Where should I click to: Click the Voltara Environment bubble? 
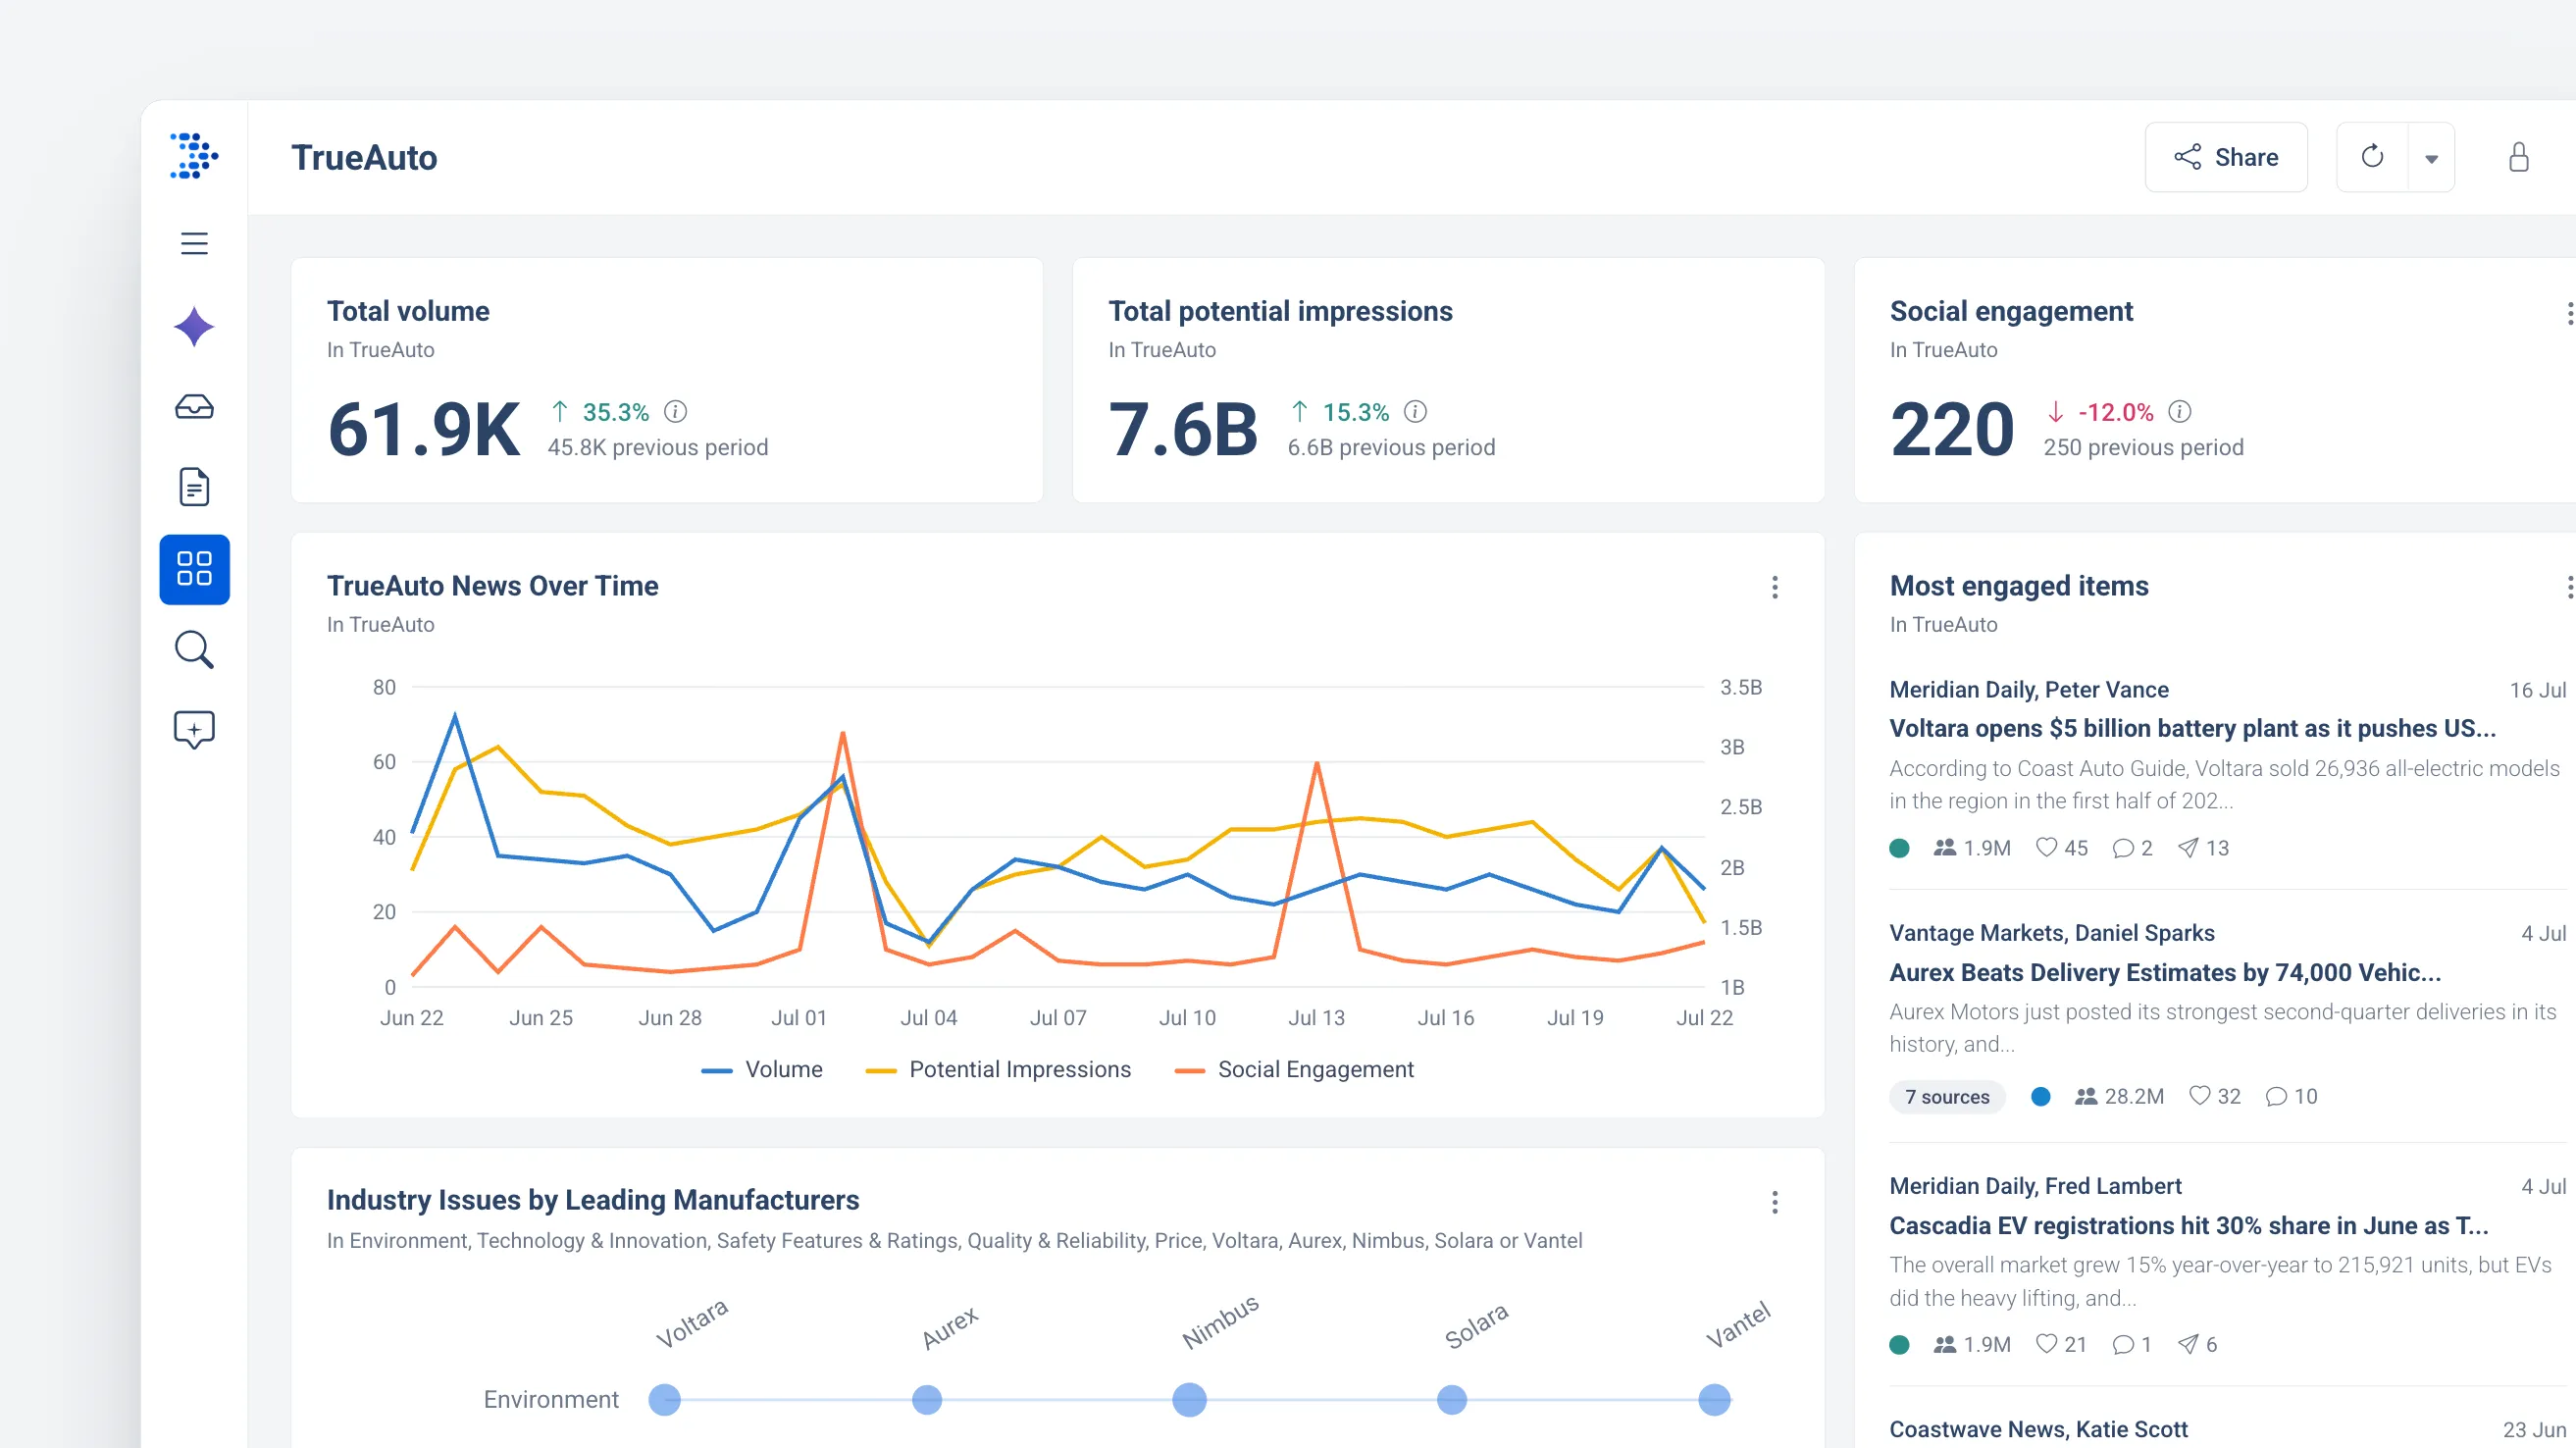pos(664,1400)
